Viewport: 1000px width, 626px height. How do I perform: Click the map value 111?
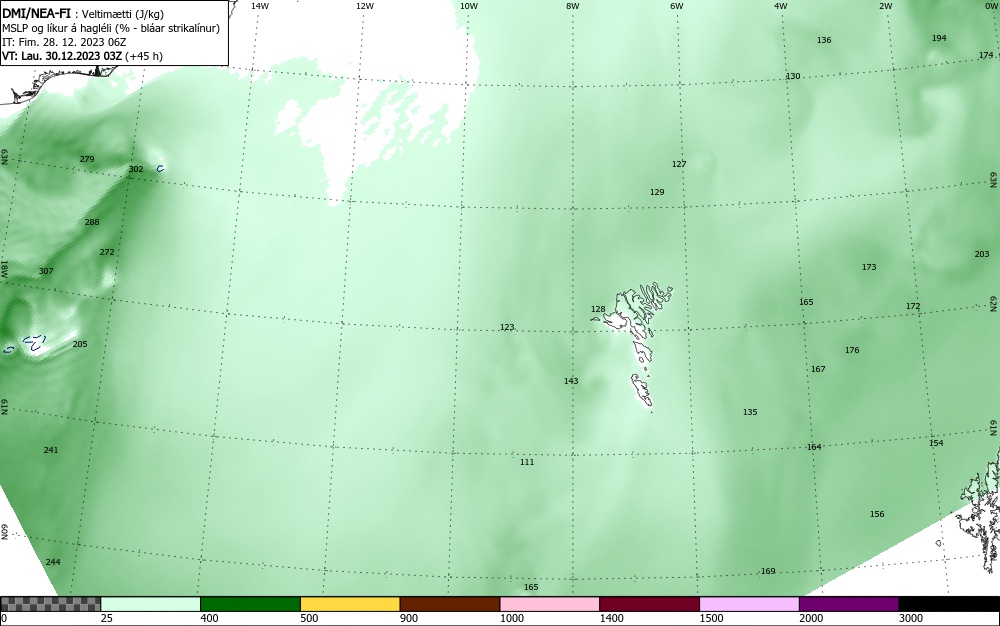click(527, 462)
